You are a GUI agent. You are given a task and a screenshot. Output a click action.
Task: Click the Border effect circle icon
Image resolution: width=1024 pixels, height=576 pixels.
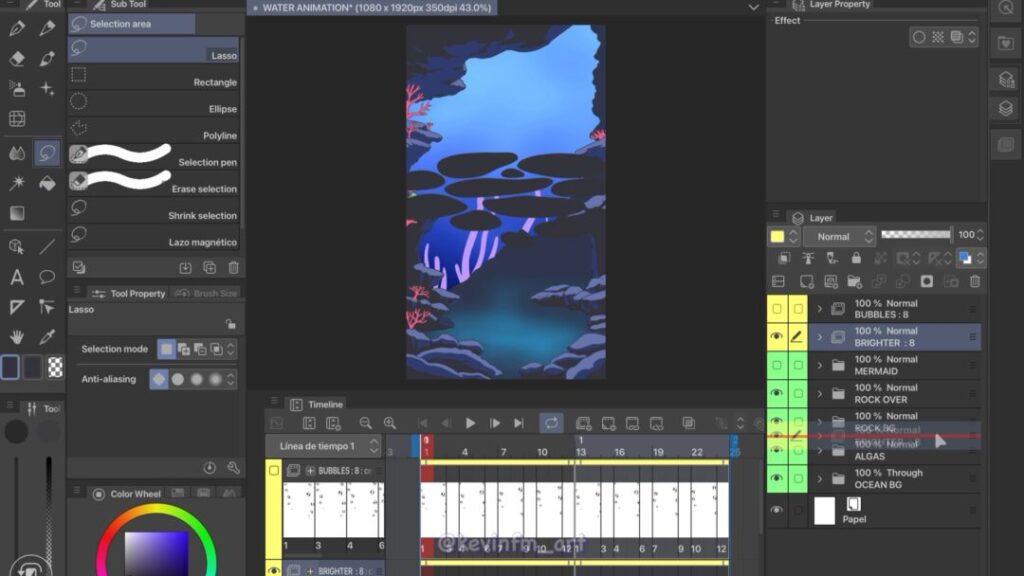[x=919, y=37]
